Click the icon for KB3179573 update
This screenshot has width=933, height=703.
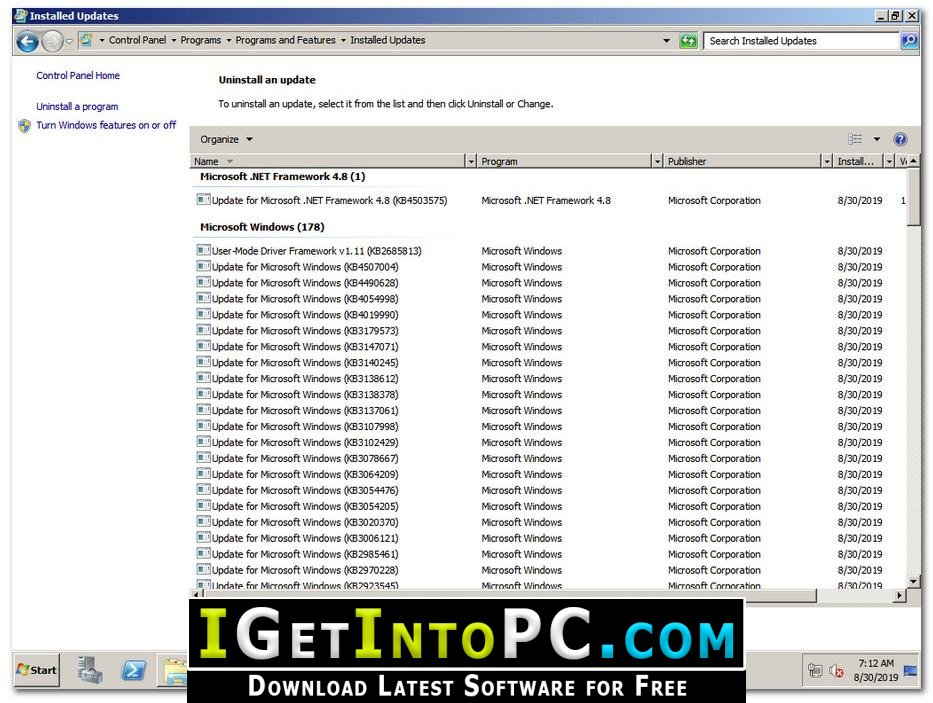click(x=203, y=330)
